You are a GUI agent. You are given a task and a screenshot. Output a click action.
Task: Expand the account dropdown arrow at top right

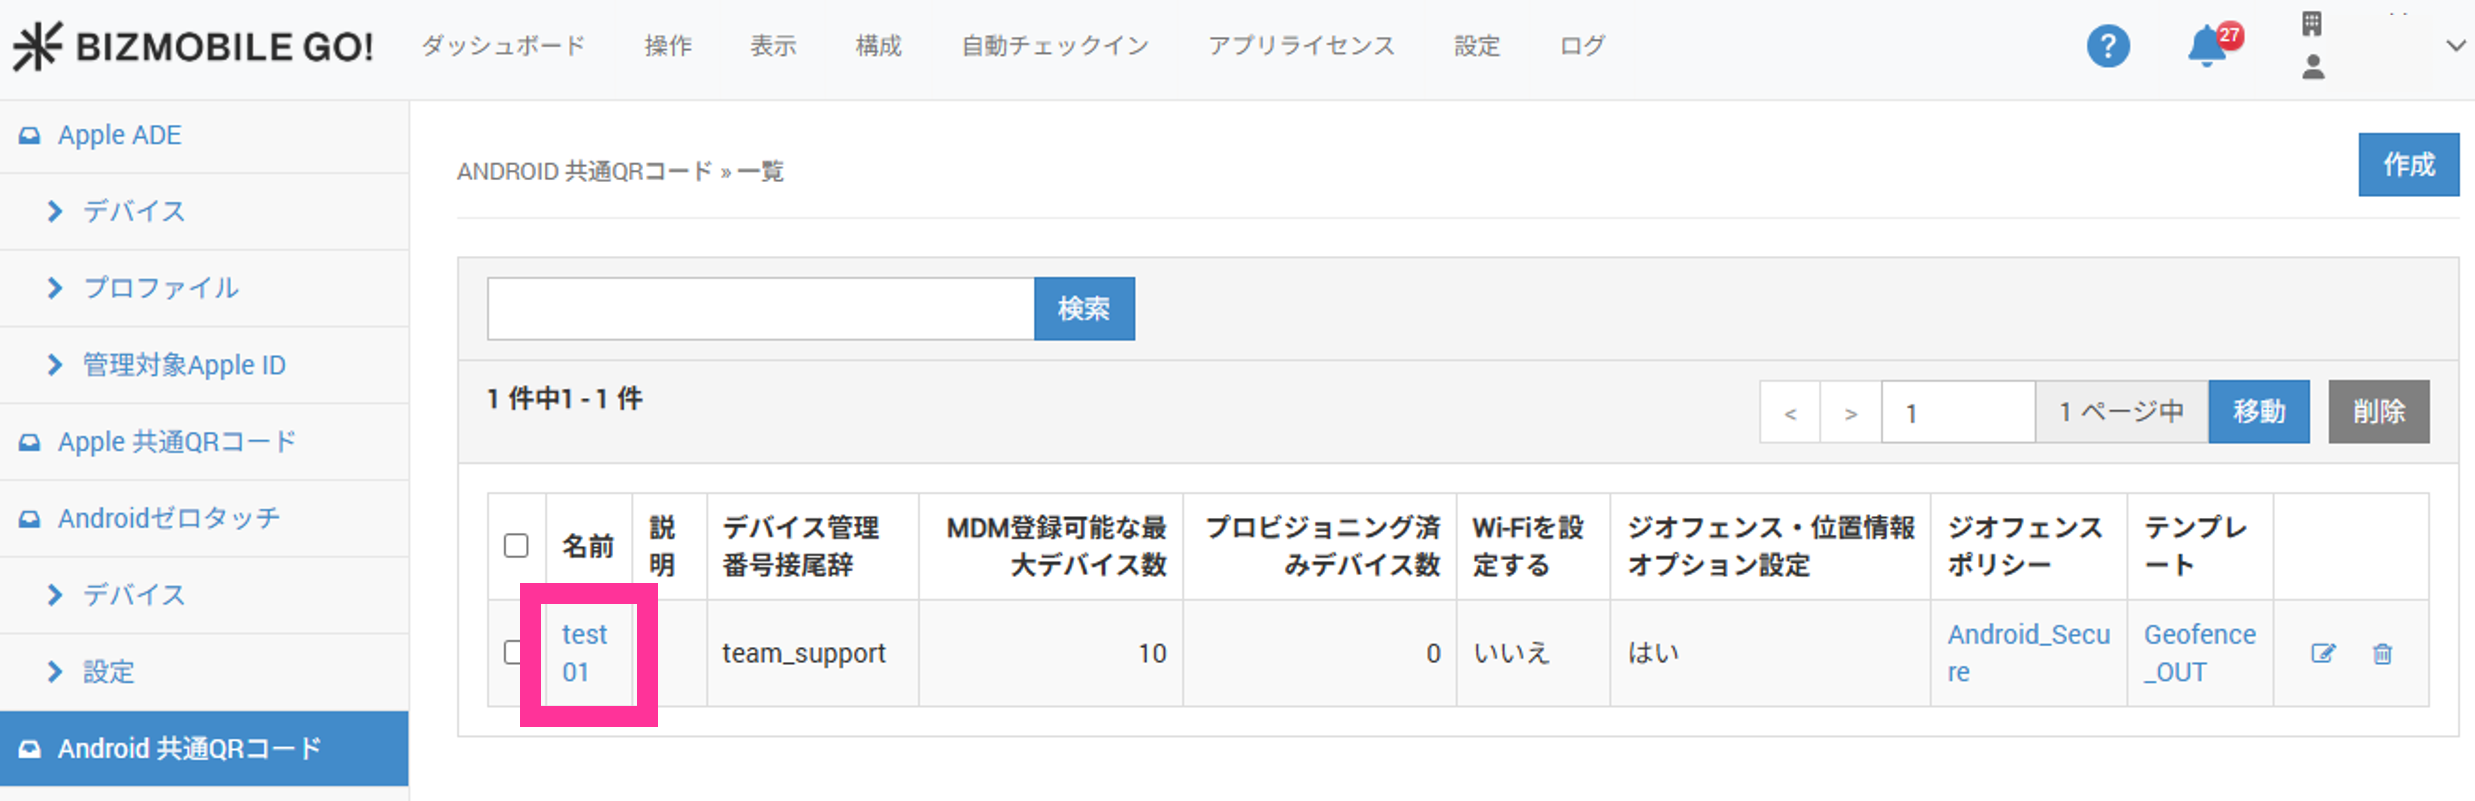pos(2455,46)
